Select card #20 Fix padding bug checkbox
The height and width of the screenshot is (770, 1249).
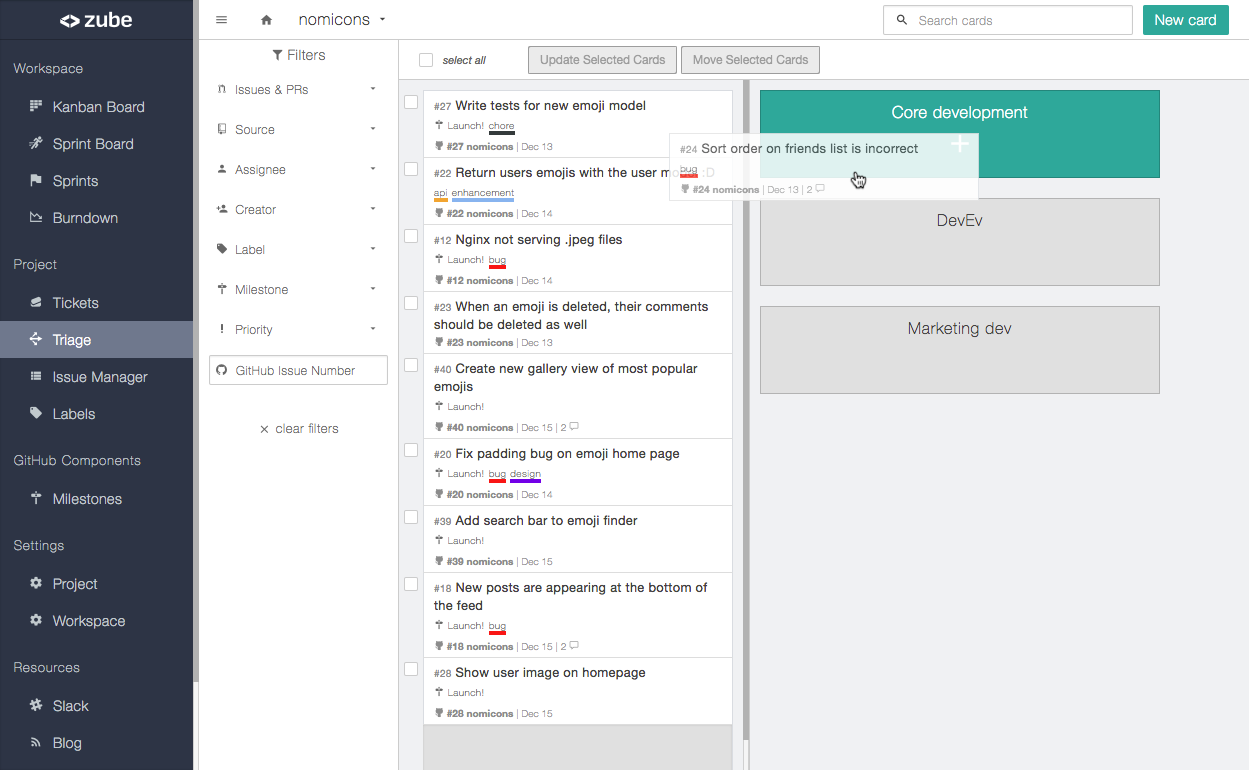pyautogui.click(x=411, y=450)
